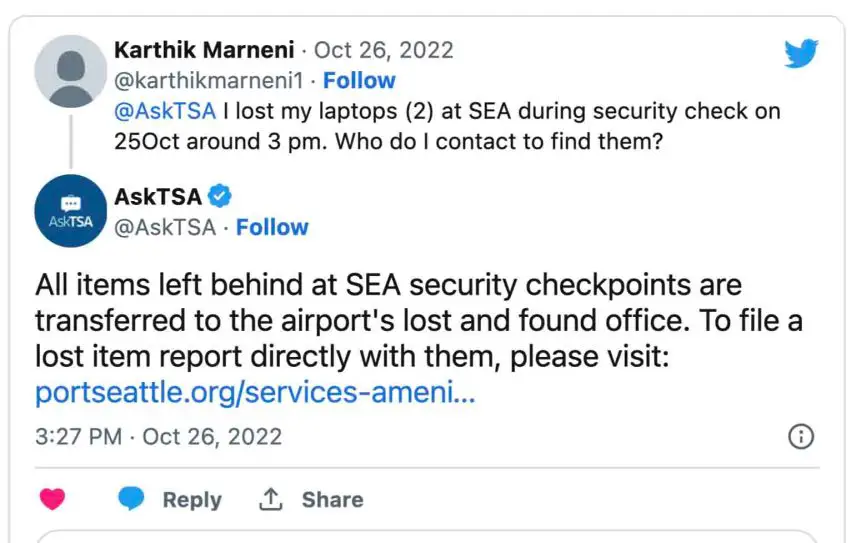Follow @karthikmarneni1
This screenshot has height=543, width=861.
359,81
